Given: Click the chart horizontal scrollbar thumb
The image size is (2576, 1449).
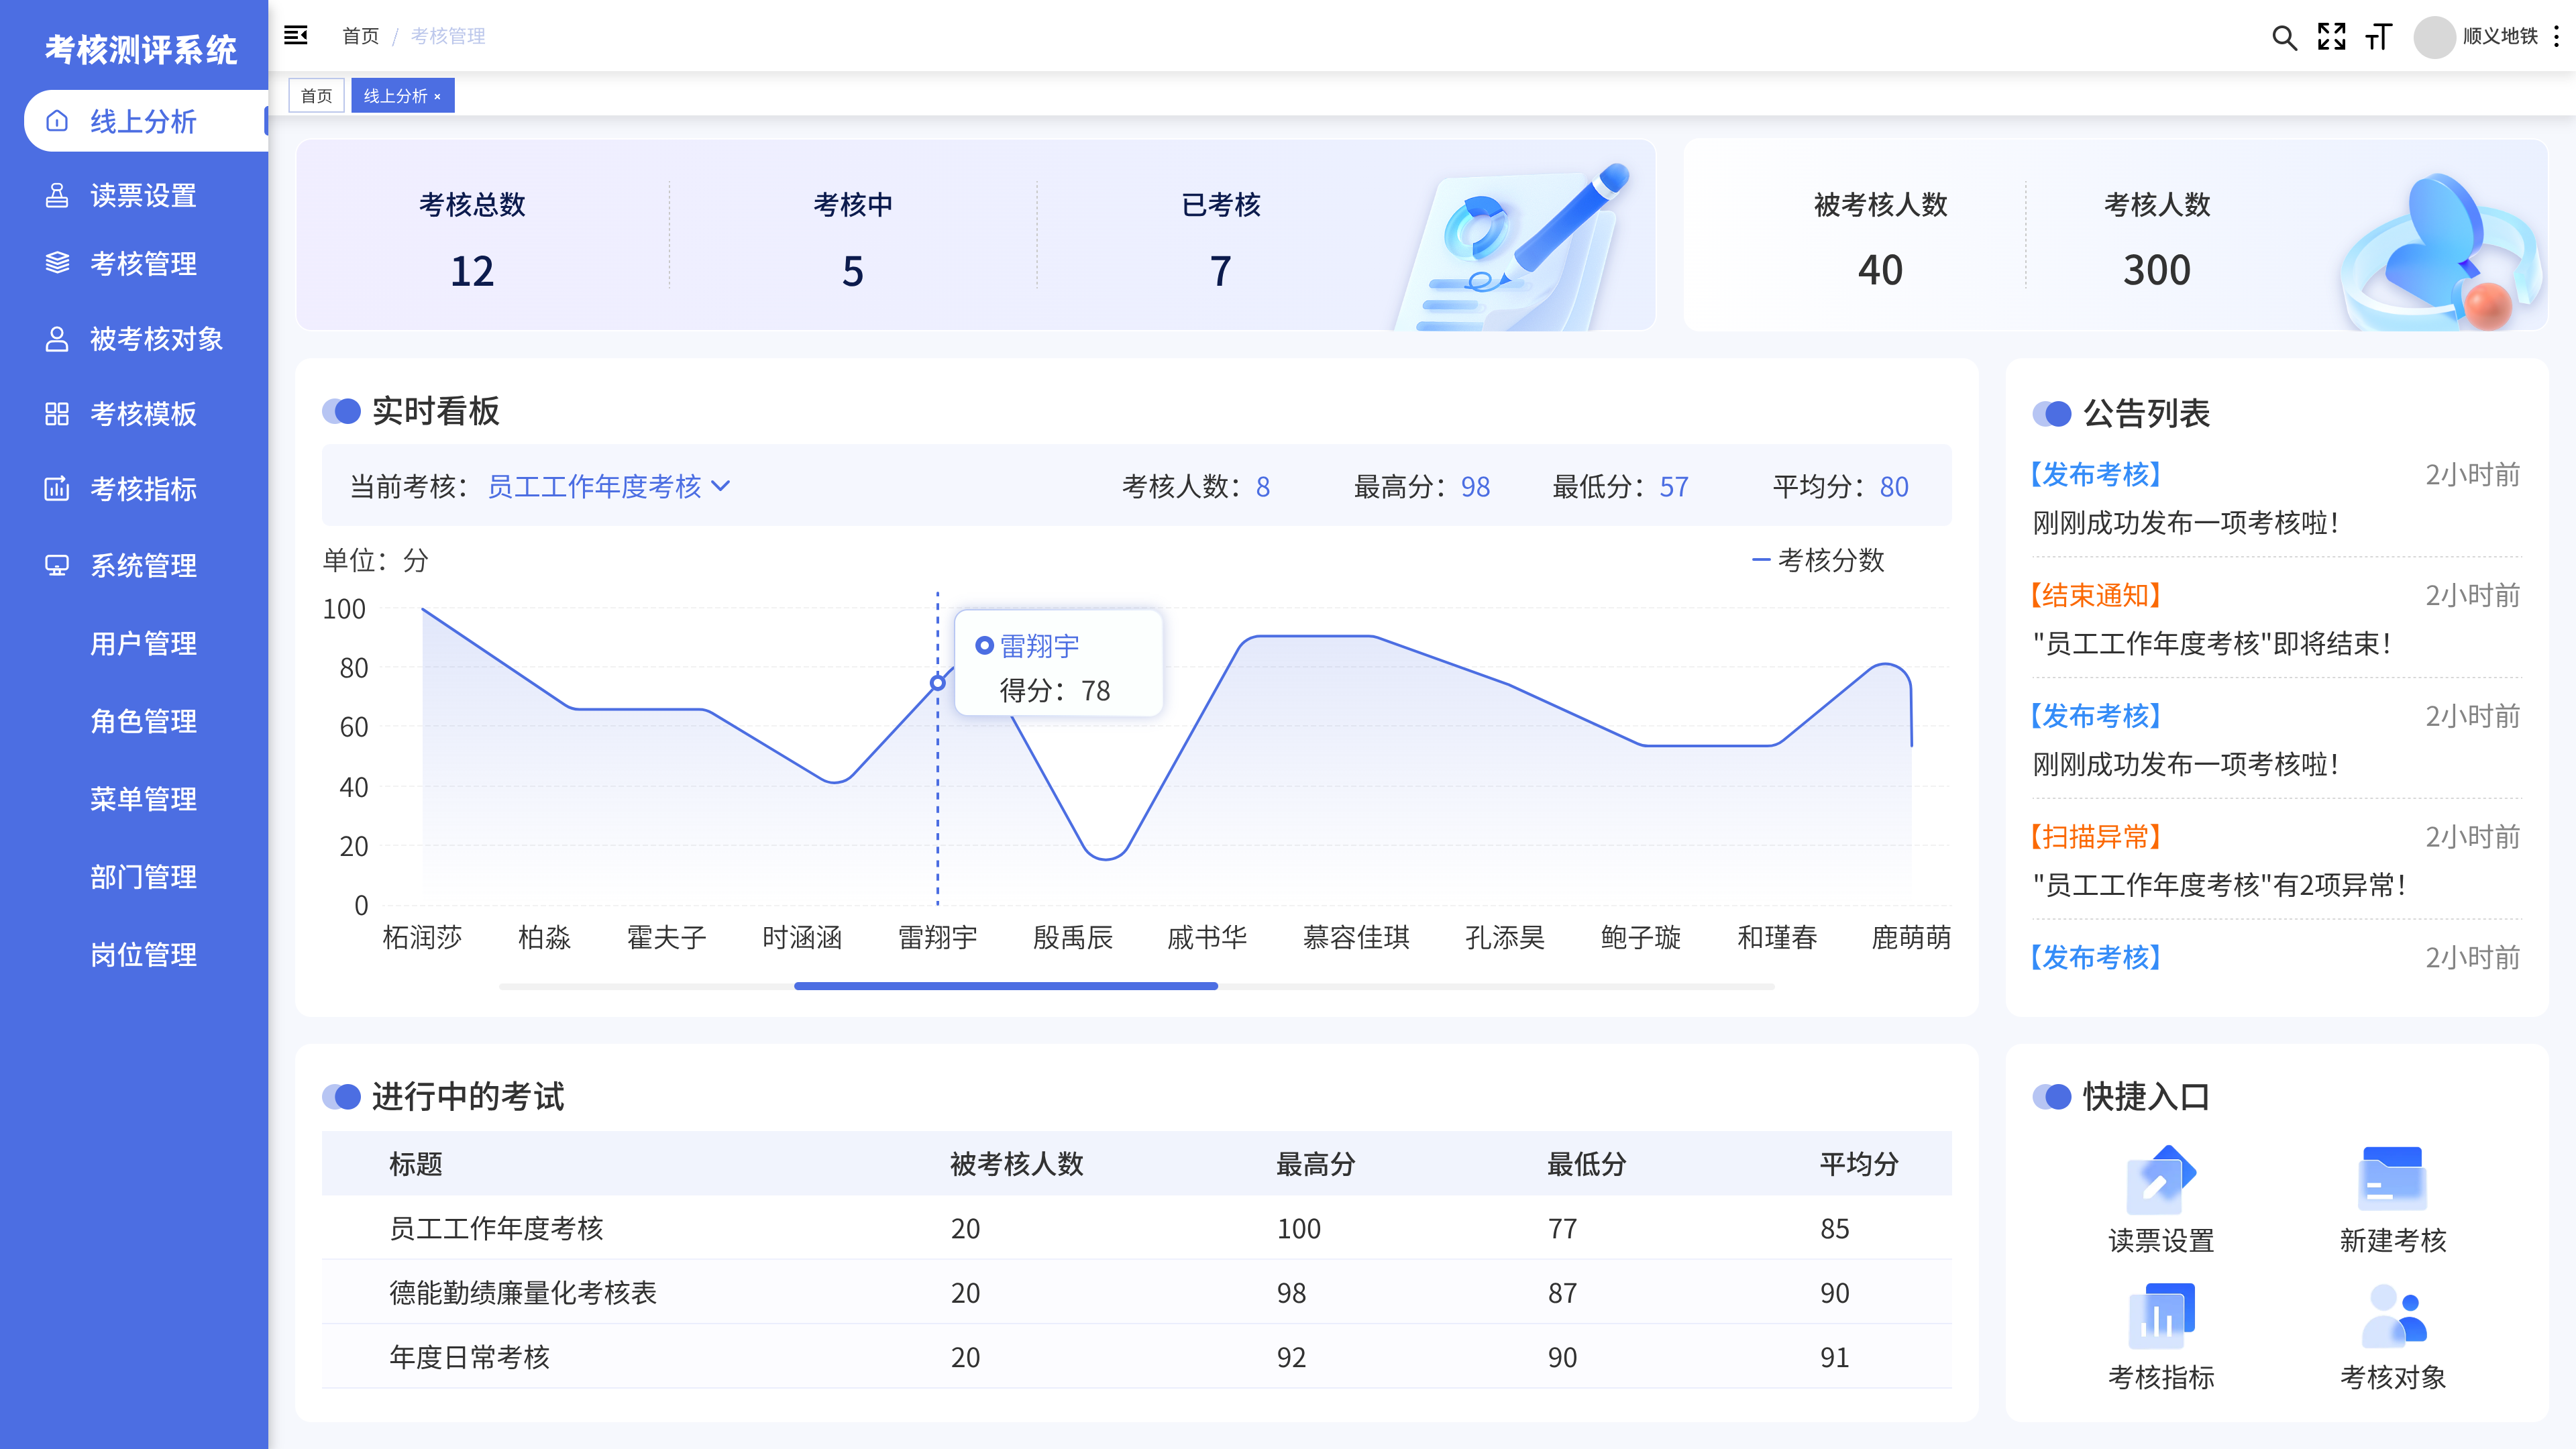Looking at the screenshot, I should 1005,986.
